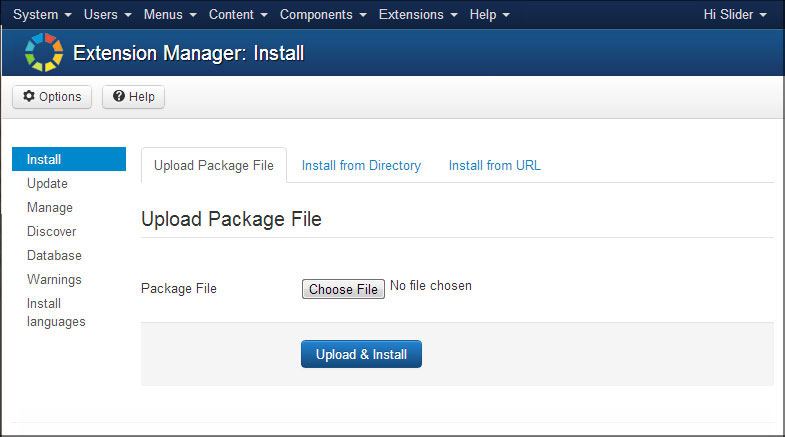Open Install languages sidebar link

point(57,313)
